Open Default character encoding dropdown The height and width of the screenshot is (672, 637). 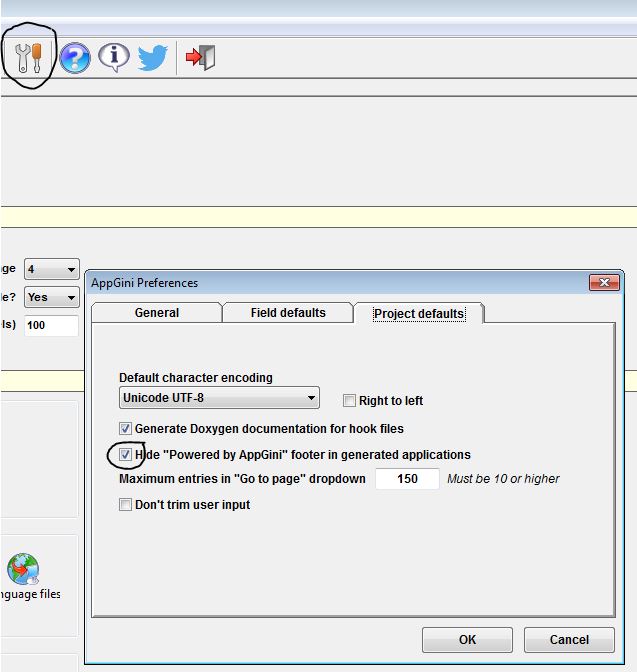point(219,398)
